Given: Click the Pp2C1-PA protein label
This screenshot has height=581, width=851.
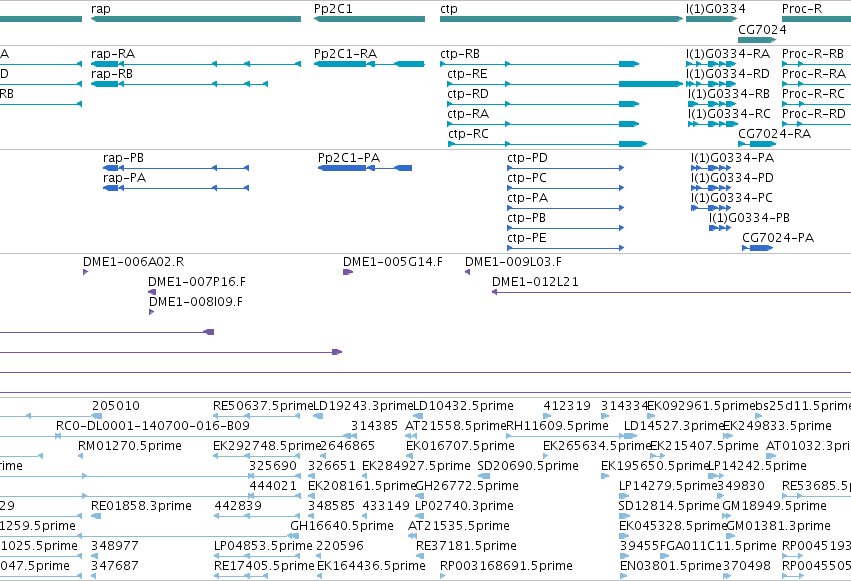Looking at the screenshot, I should [349, 158].
